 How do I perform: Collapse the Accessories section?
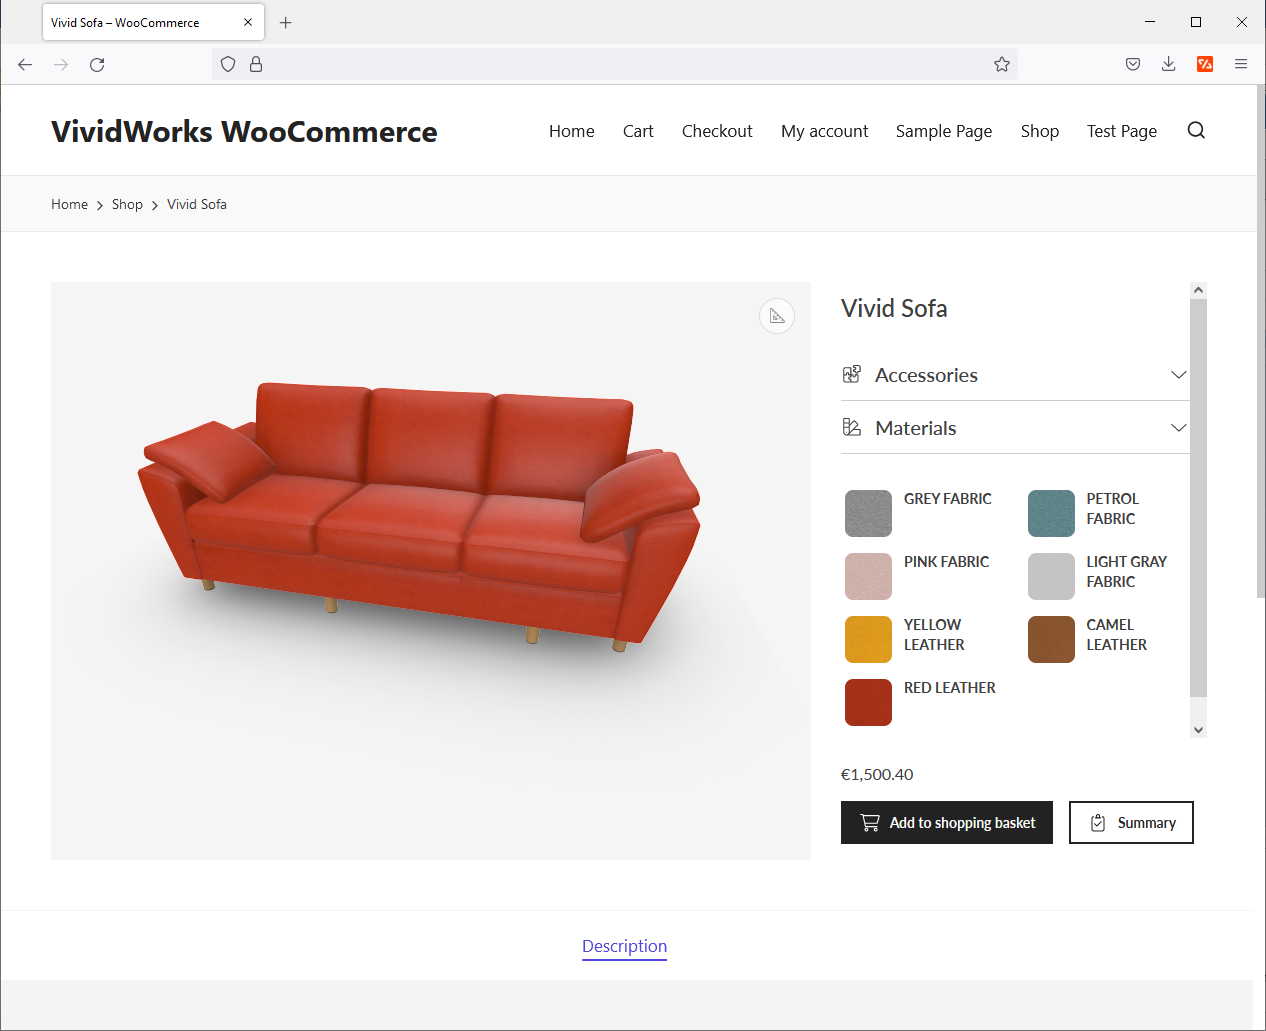pos(1178,374)
